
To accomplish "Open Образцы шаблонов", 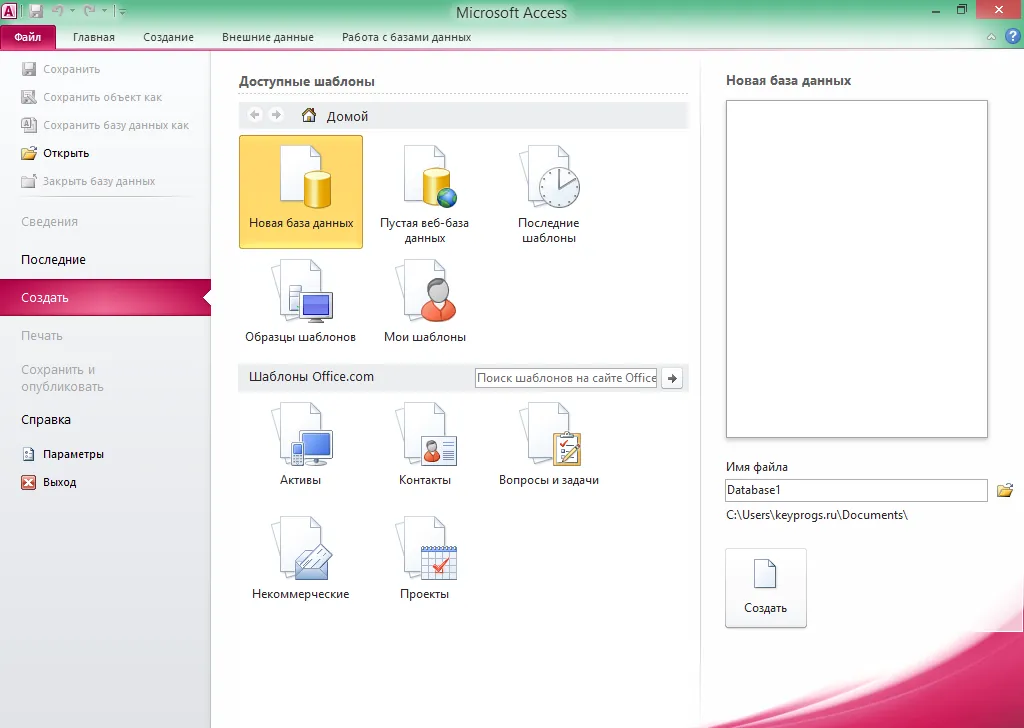I will 300,301.
